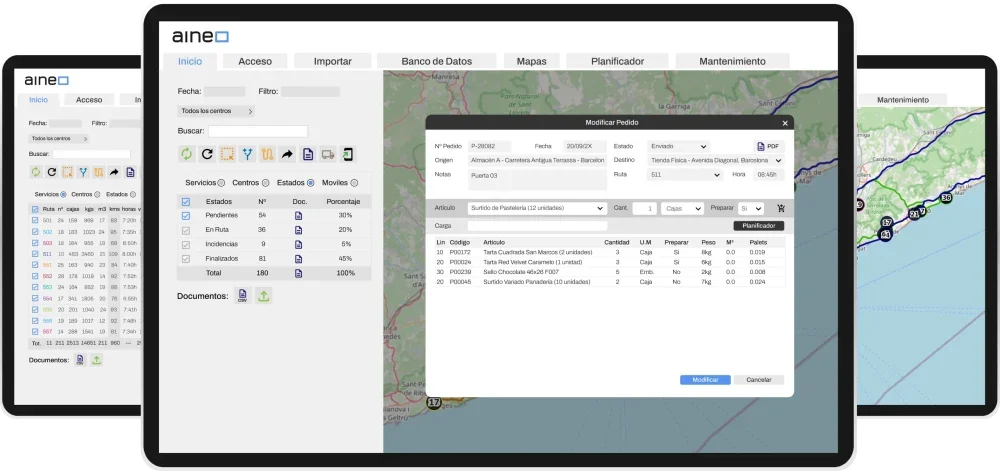Open the Cajas unit dropdown
Viewport: 1000px width, 471px height.
[682, 208]
